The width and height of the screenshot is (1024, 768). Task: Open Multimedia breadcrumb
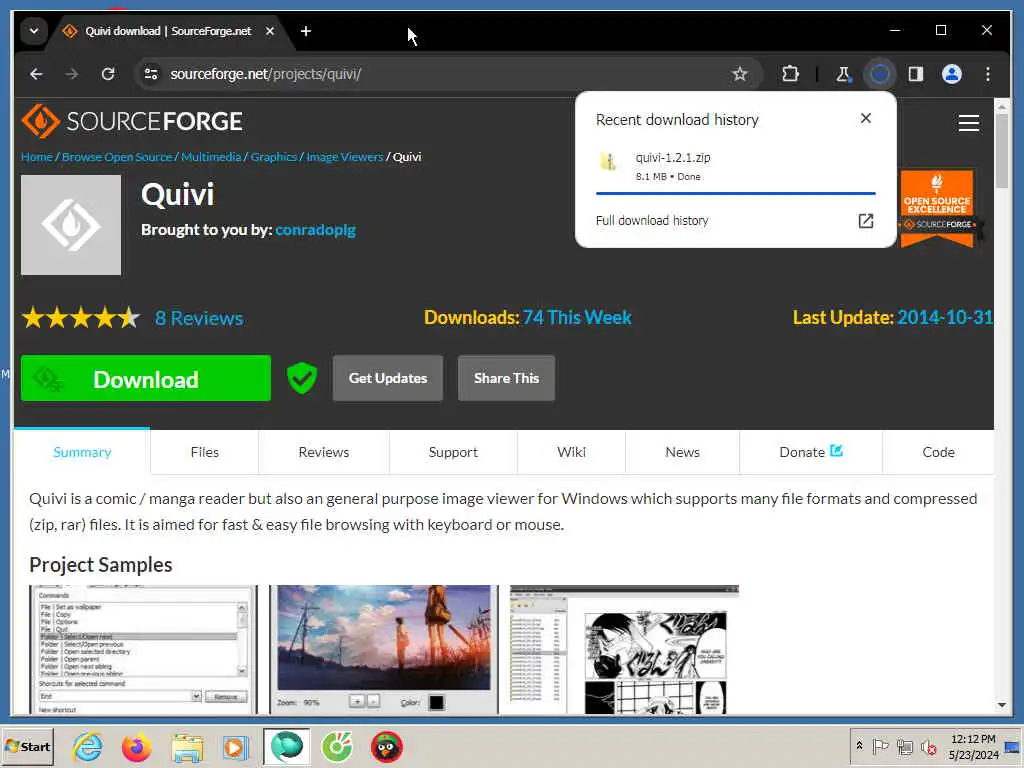[211, 157]
